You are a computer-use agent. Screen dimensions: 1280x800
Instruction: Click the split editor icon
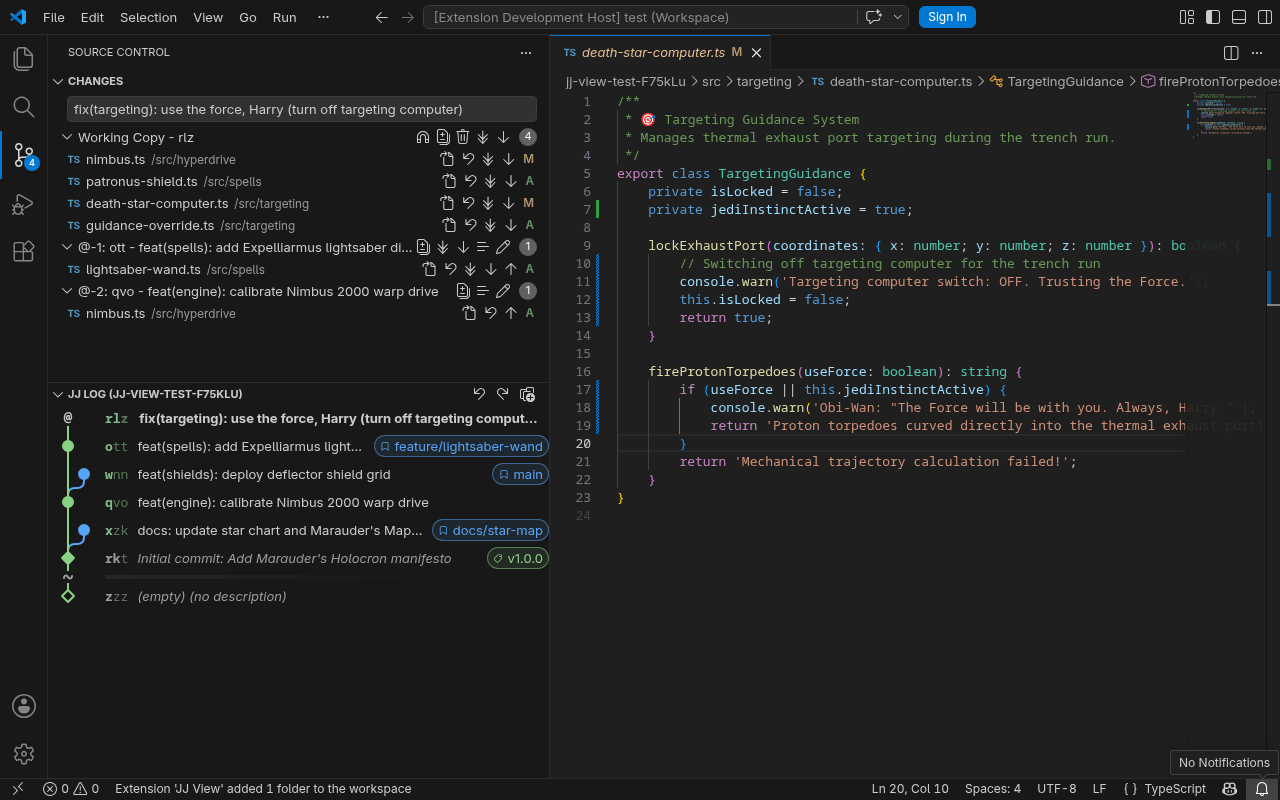point(1231,53)
